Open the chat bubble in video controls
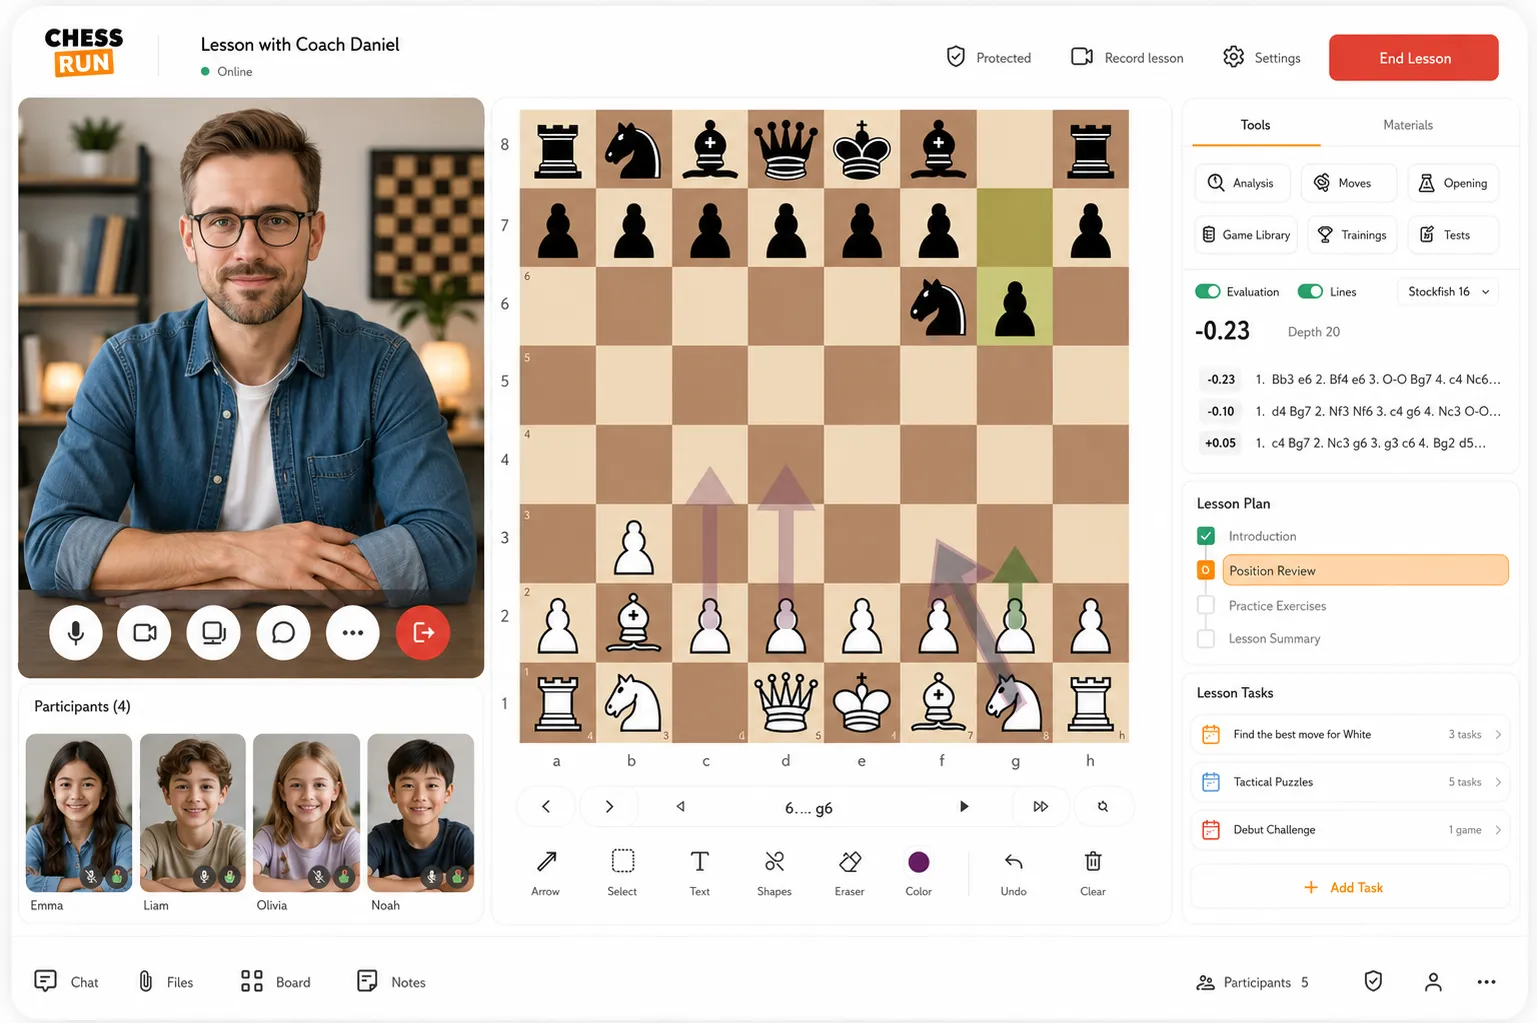The width and height of the screenshot is (1537, 1023). (x=283, y=632)
